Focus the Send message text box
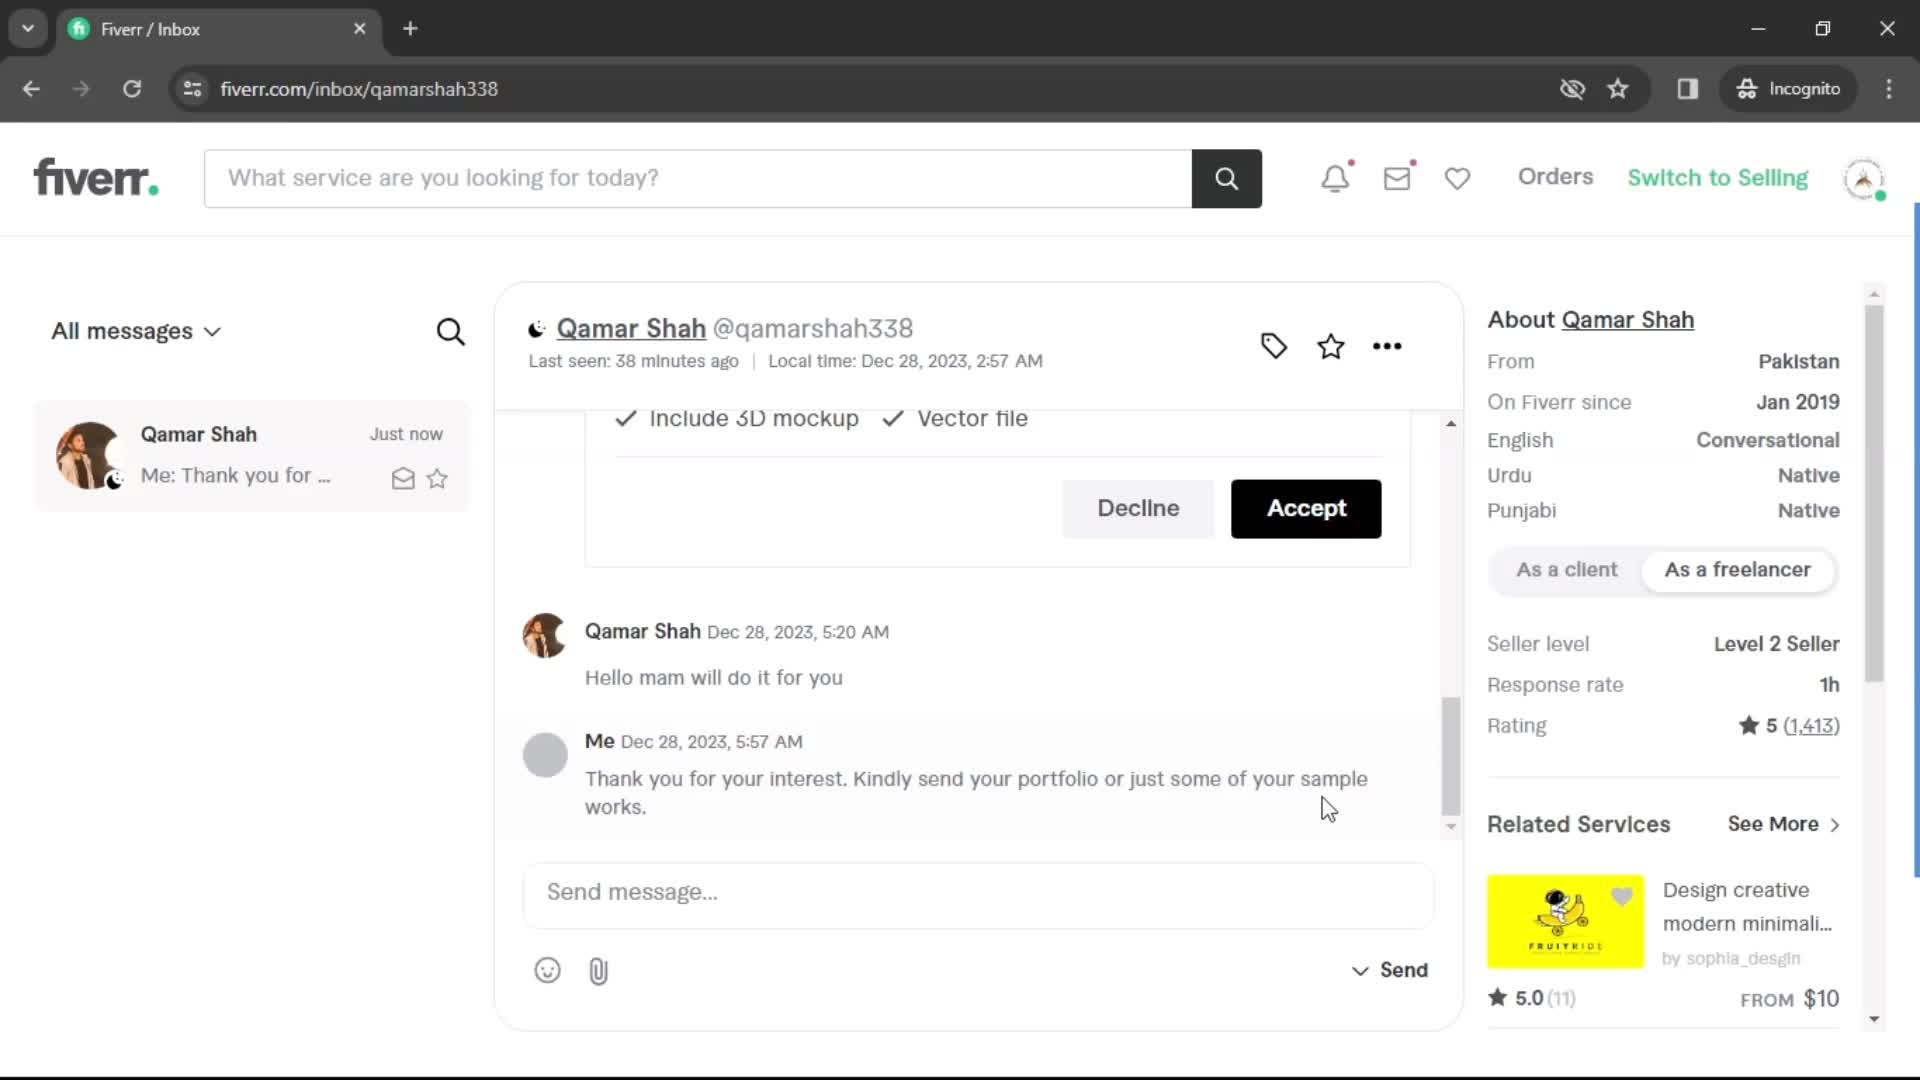Screen dimensions: 1920x1080 pos(978,893)
